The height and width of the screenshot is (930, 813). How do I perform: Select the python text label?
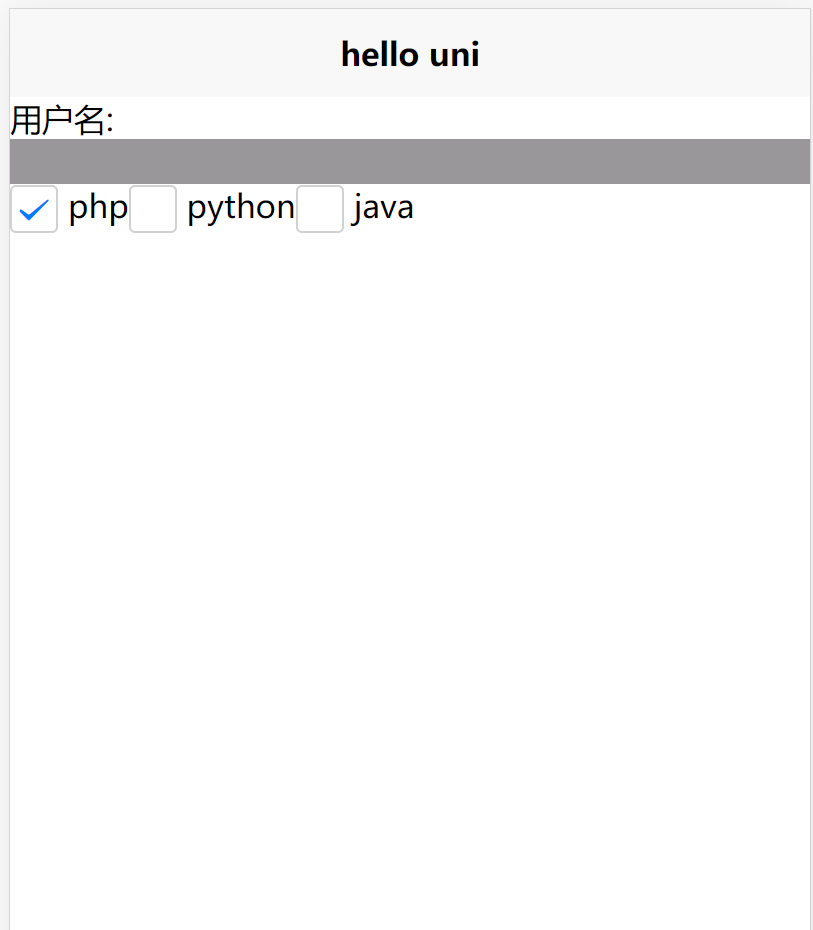[x=241, y=208]
